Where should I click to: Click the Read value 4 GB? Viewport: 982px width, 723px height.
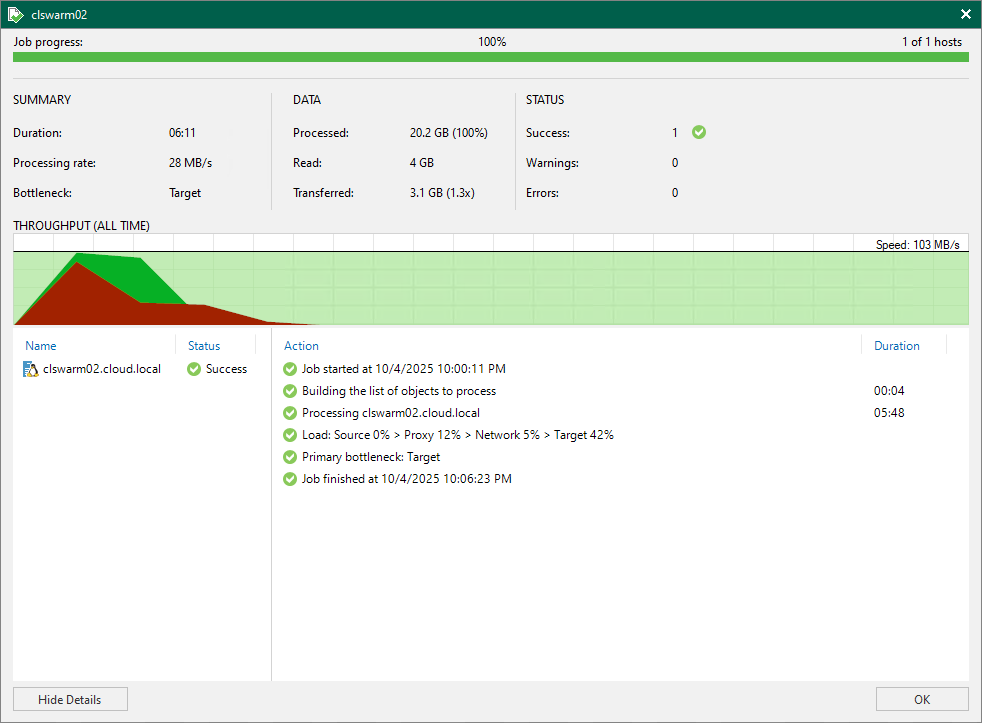click(421, 163)
